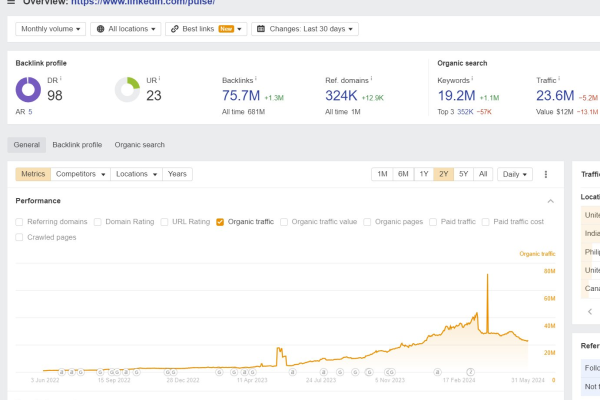This screenshot has width=600, height=400.
Task: Enable the Organic traffic value checkbox
Action: coord(284,222)
